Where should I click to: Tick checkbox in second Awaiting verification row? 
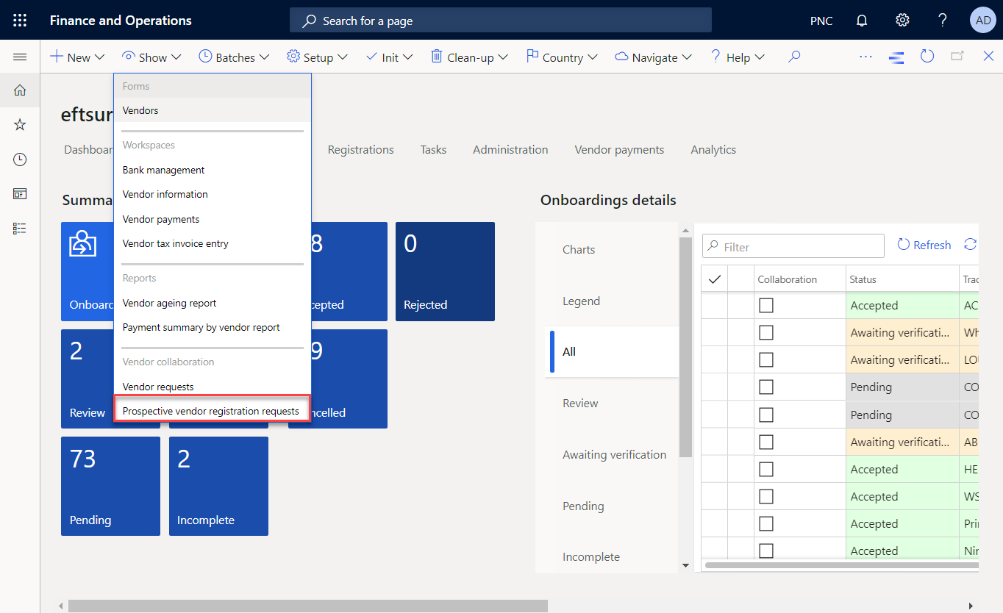[x=766, y=360]
